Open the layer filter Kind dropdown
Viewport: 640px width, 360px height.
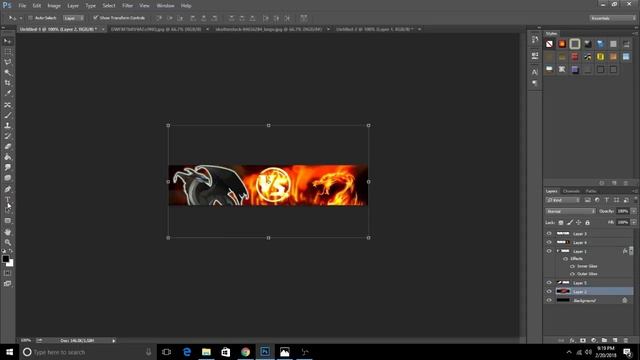[563, 200]
